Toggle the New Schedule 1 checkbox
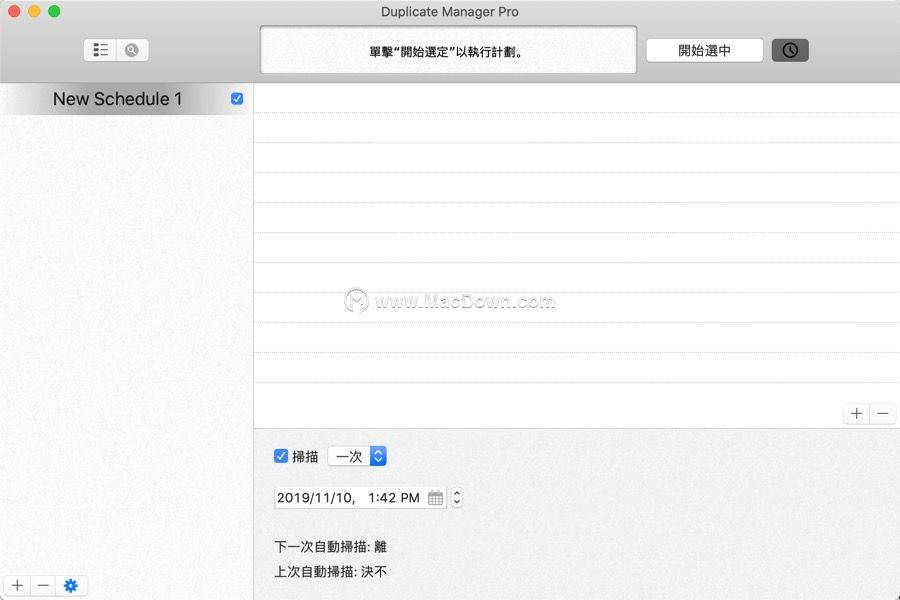Screen dimensions: 900x600 [236, 98]
